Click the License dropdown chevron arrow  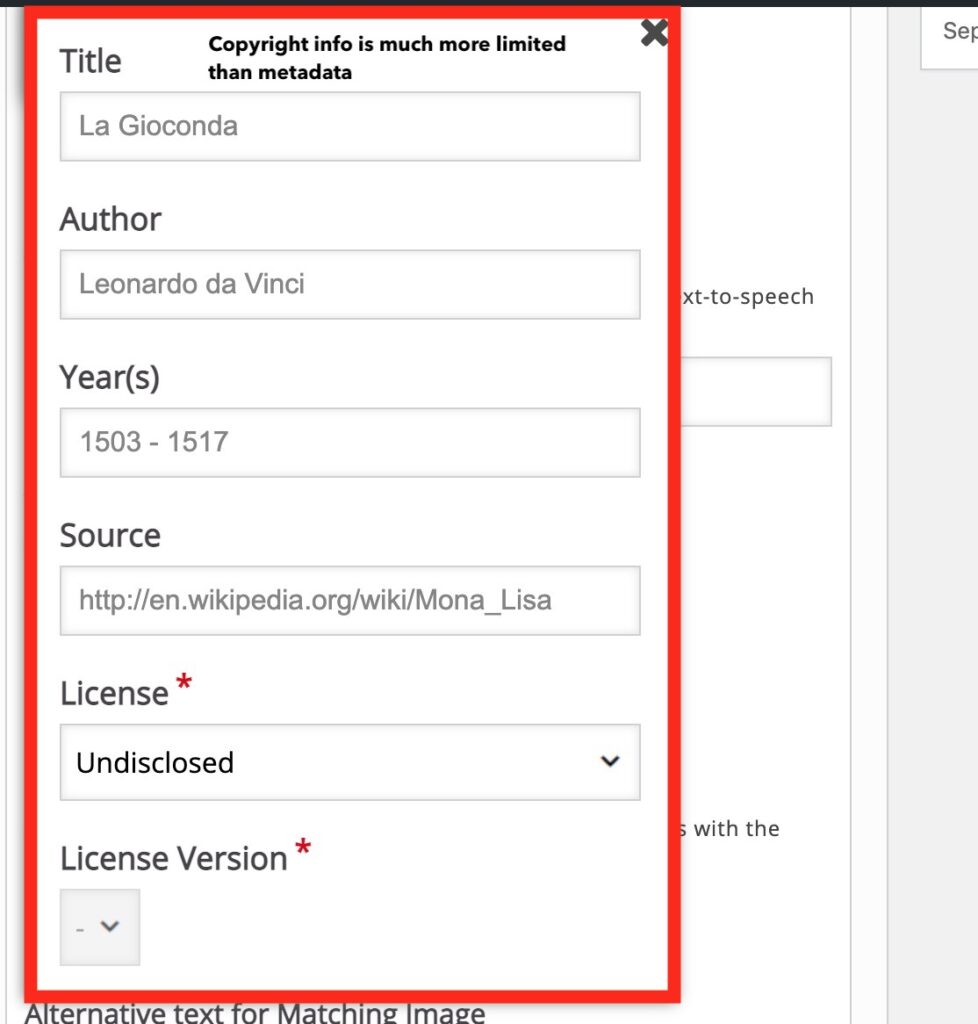click(x=609, y=762)
